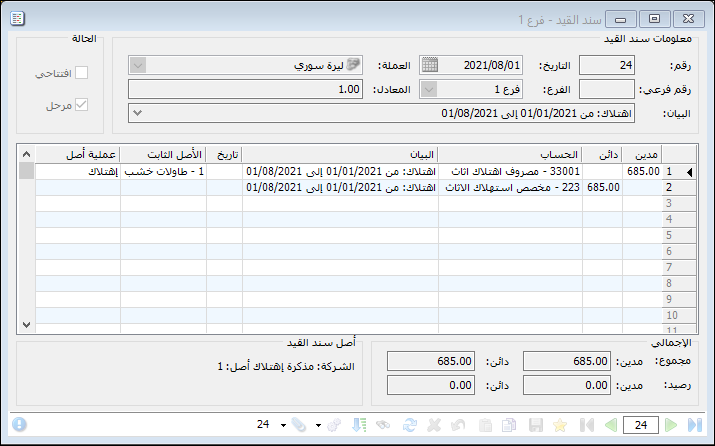Click the clipboard paste icon
The height and width of the screenshot is (446, 715).
tap(485, 425)
